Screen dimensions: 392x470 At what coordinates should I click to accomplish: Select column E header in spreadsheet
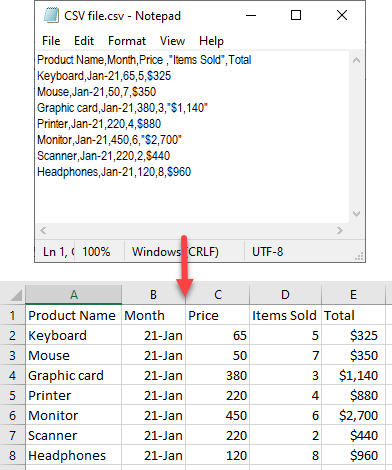click(353, 295)
